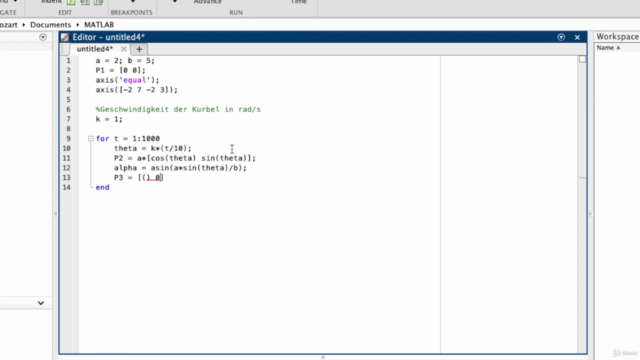This screenshot has height=360, width=640.
Task: Open the MATLAB folder in address bar
Action: point(99,25)
